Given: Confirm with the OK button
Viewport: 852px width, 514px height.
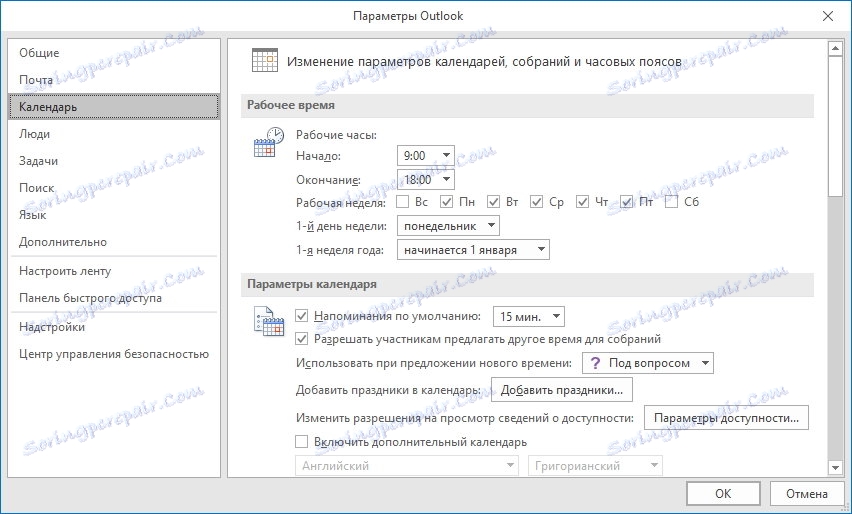Looking at the screenshot, I should (x=723, y=493).
